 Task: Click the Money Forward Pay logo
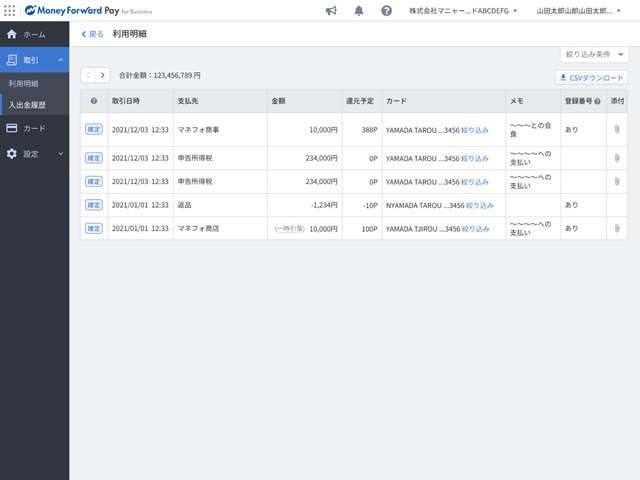88,11
